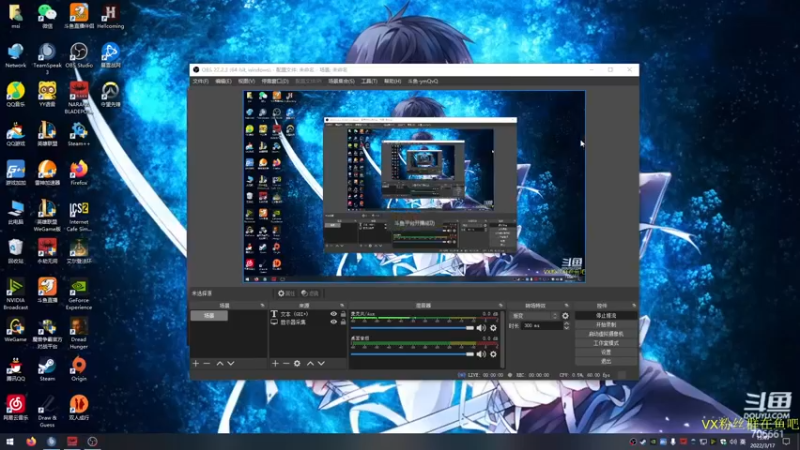This screenshot has height=450, width=800.
Task: Remove selected scene with minus icon
Action: click(x=207, y=363)
